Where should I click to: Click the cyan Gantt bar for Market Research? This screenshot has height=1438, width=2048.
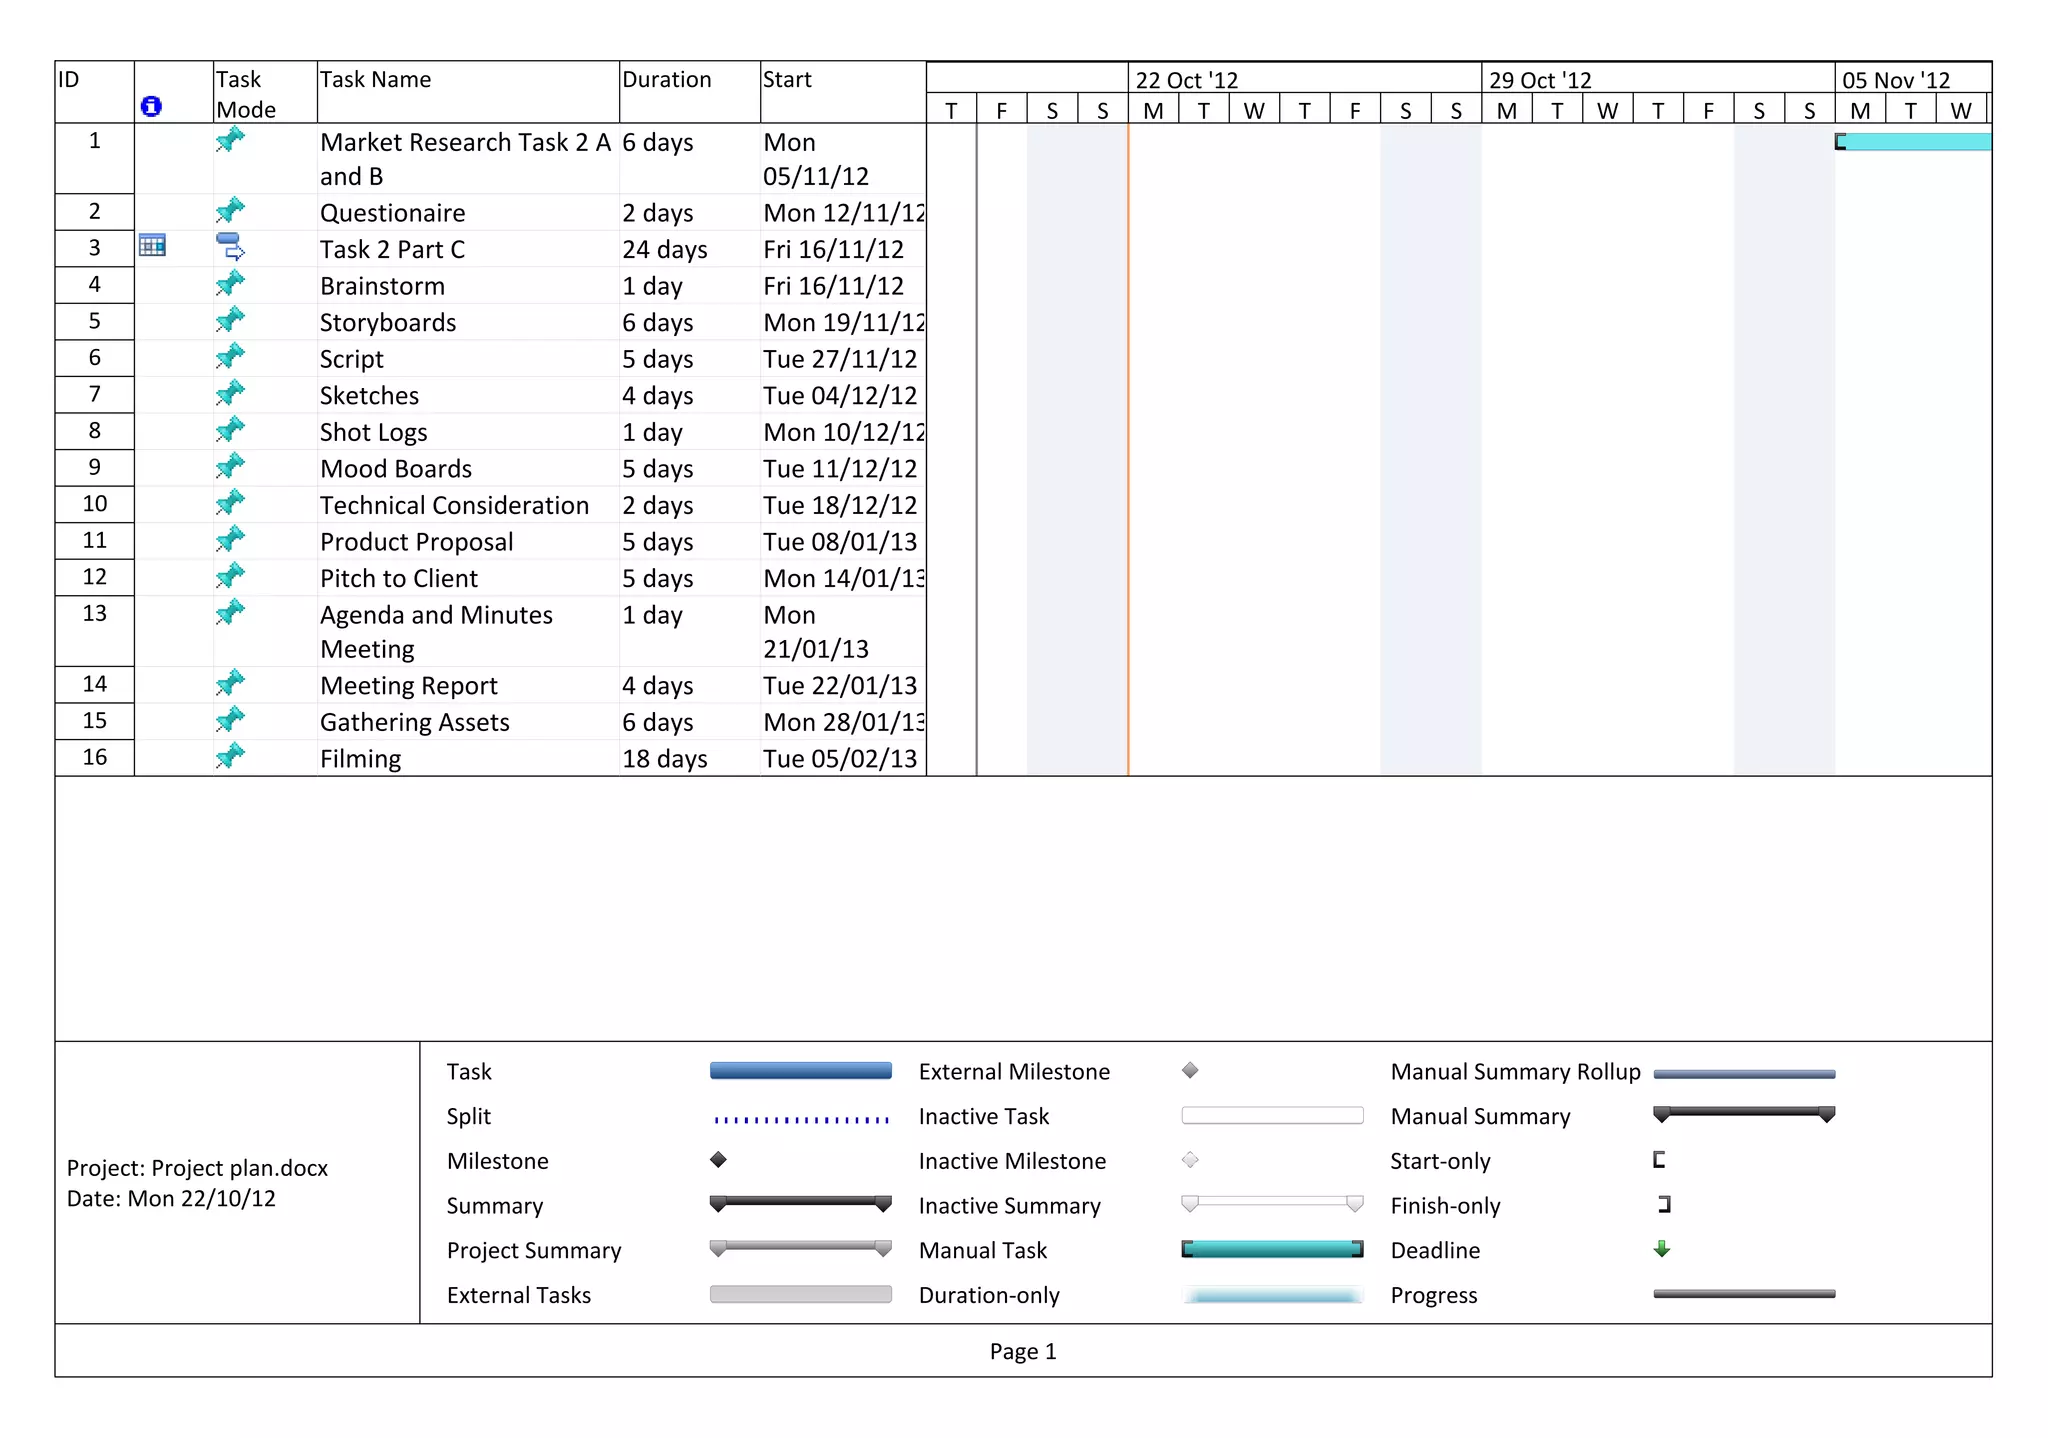click(1914, 142)
